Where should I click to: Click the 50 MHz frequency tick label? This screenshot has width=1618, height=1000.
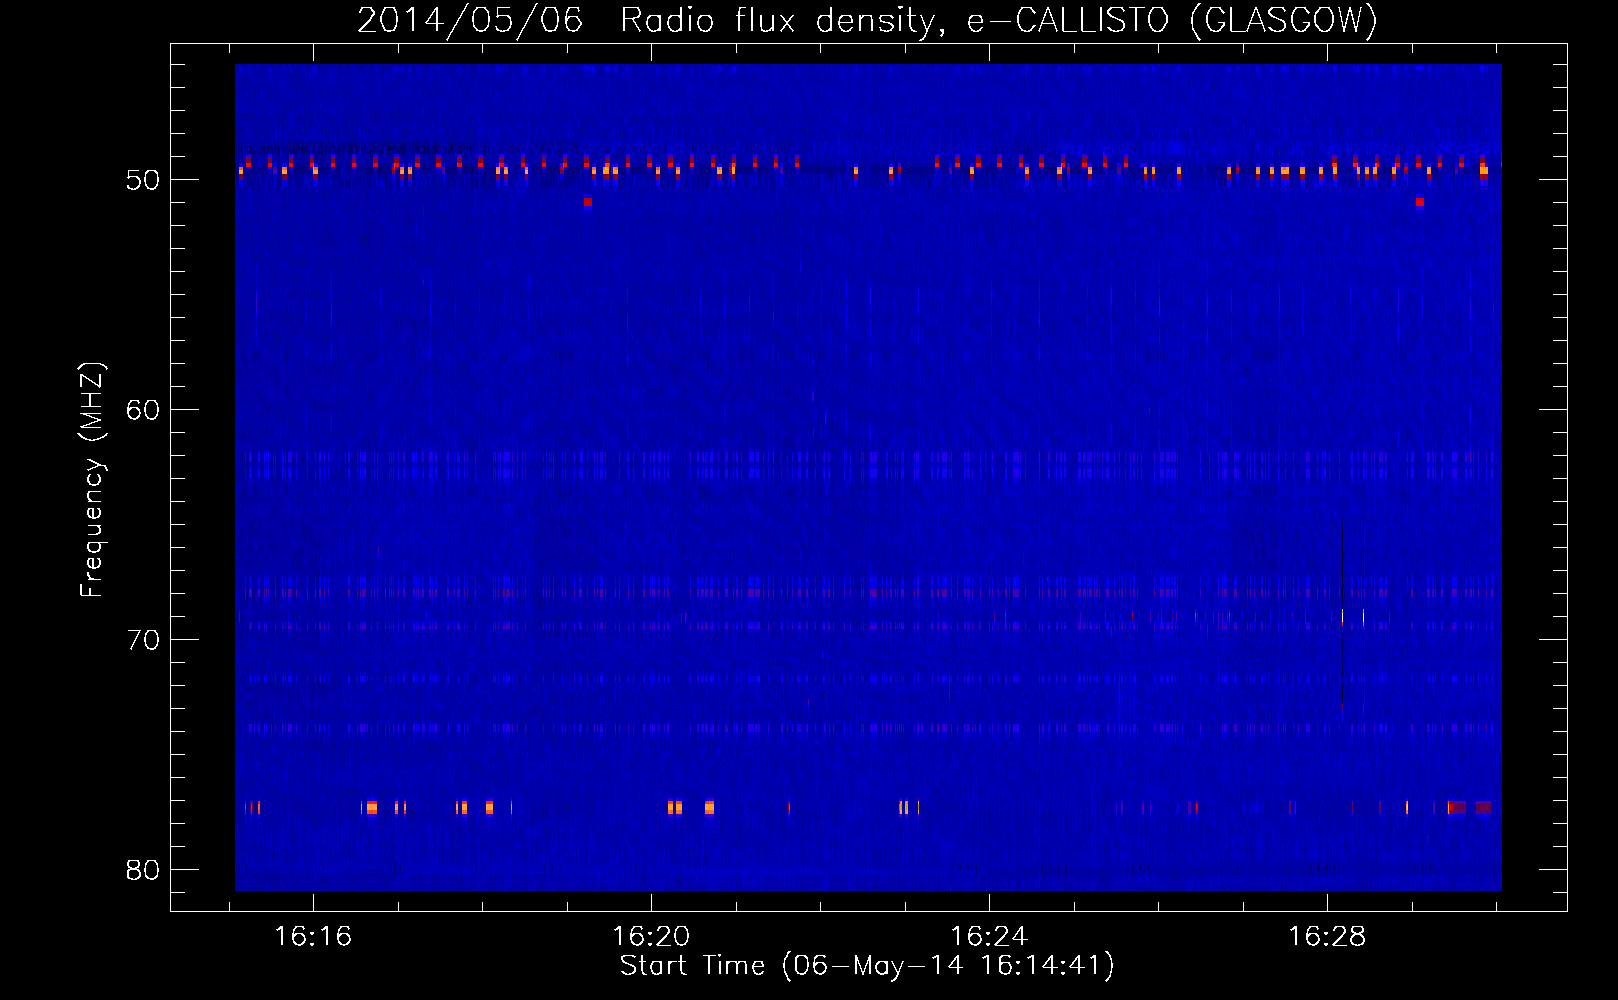143,180
